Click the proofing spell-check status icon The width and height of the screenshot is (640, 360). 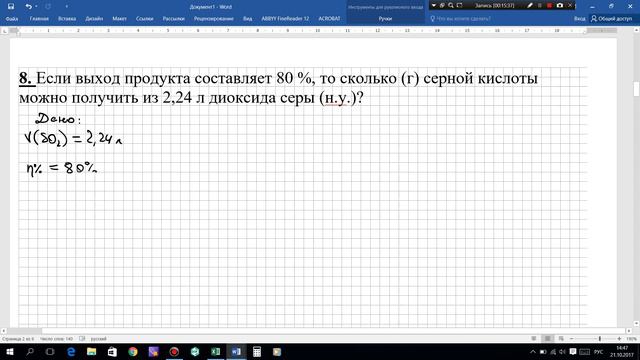[x=82, y=339]
